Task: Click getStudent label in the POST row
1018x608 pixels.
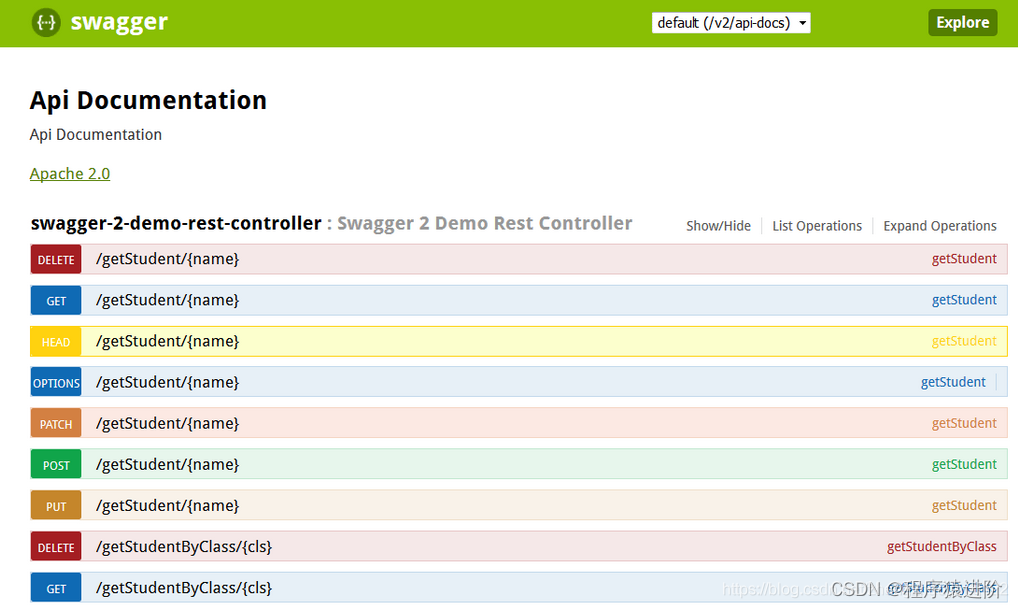Action: click(964, 464)
